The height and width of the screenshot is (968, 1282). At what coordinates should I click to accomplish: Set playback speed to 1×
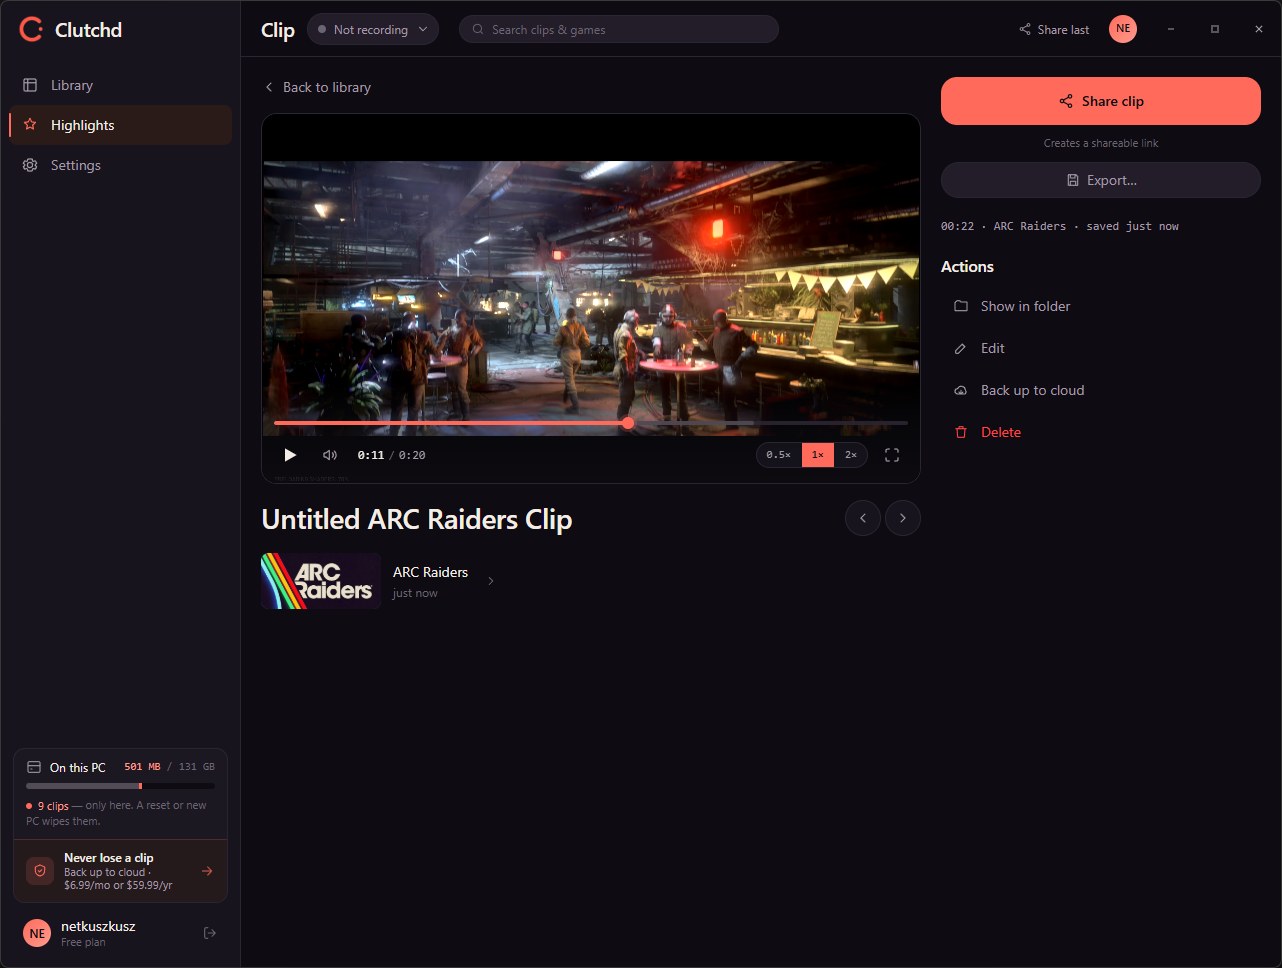817,455
